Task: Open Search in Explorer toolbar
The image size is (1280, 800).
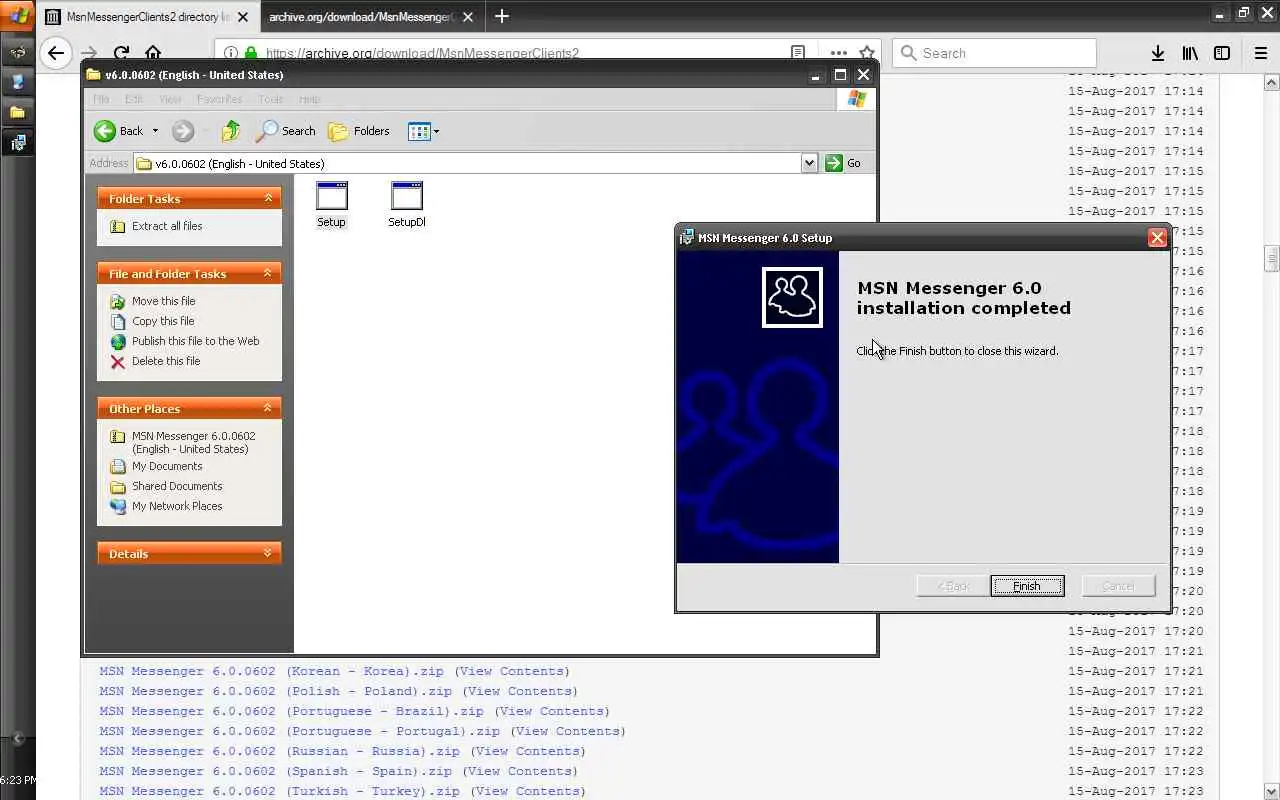Action: coord(286,131)
